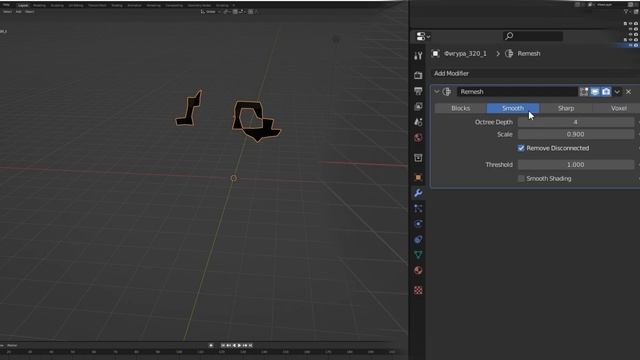Toggle the auto keying record button
The image size is (640, 360).
[211, 346]
